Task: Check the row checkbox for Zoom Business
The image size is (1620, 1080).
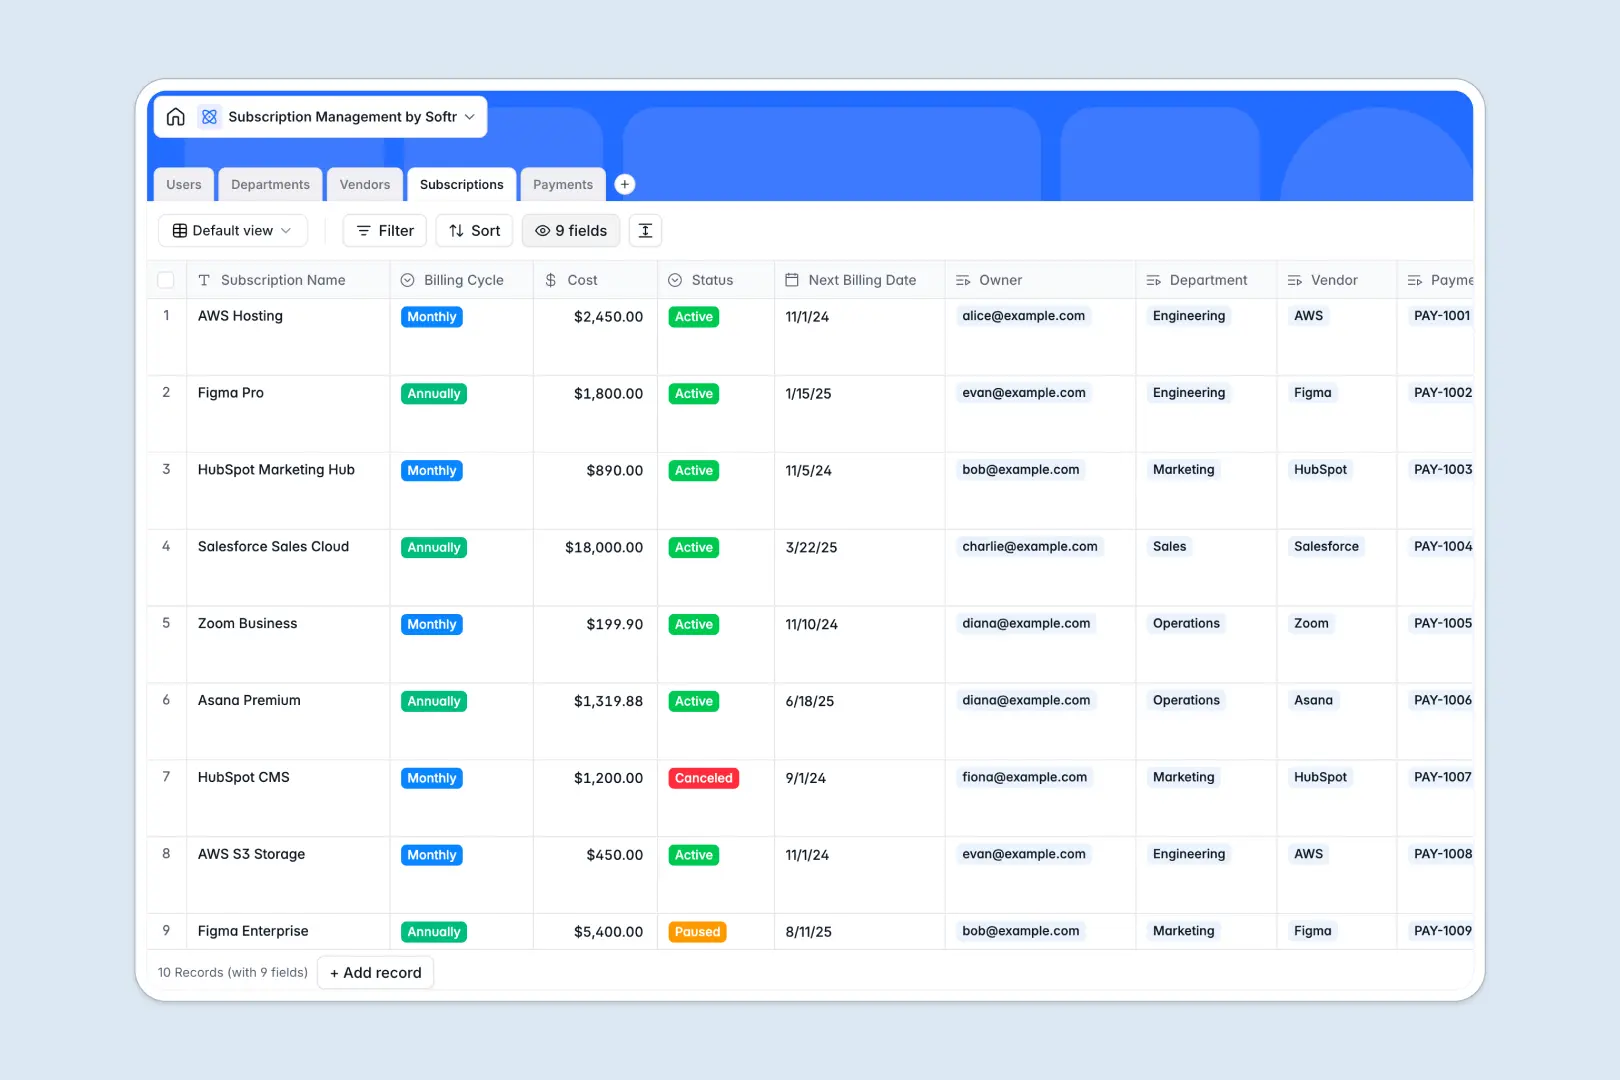Action: pos(166,624)
